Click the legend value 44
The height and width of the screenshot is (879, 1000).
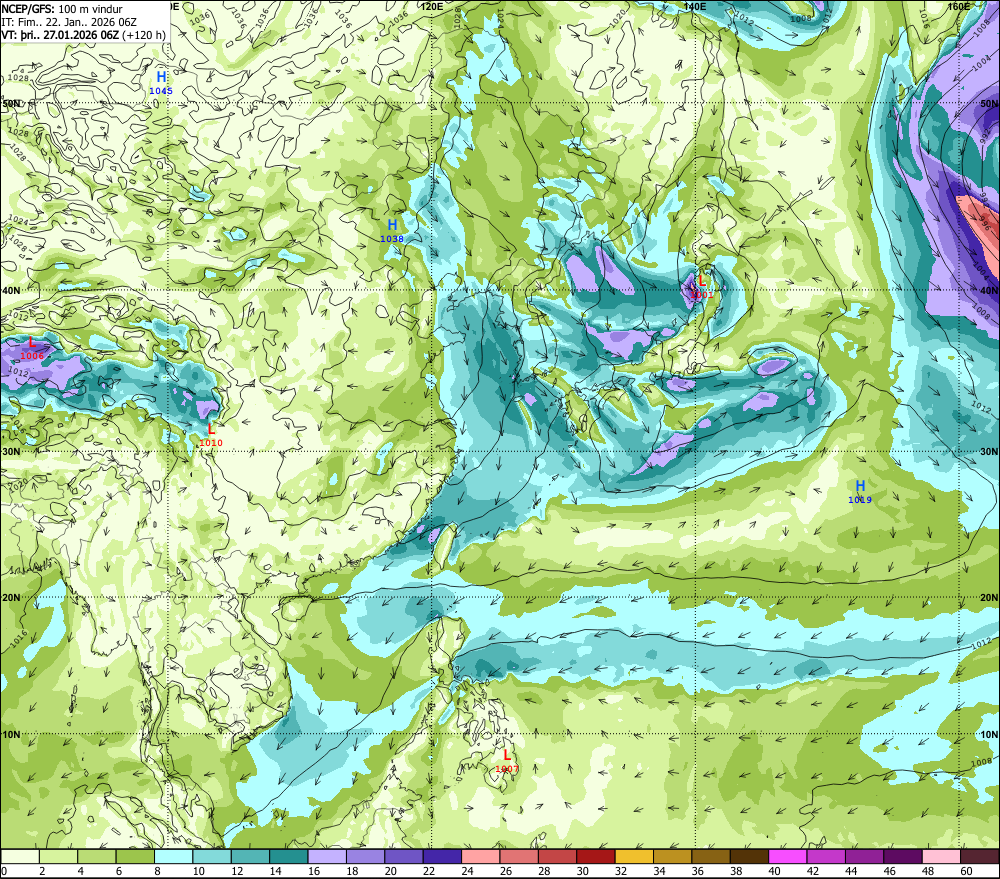tap(851, 871)
